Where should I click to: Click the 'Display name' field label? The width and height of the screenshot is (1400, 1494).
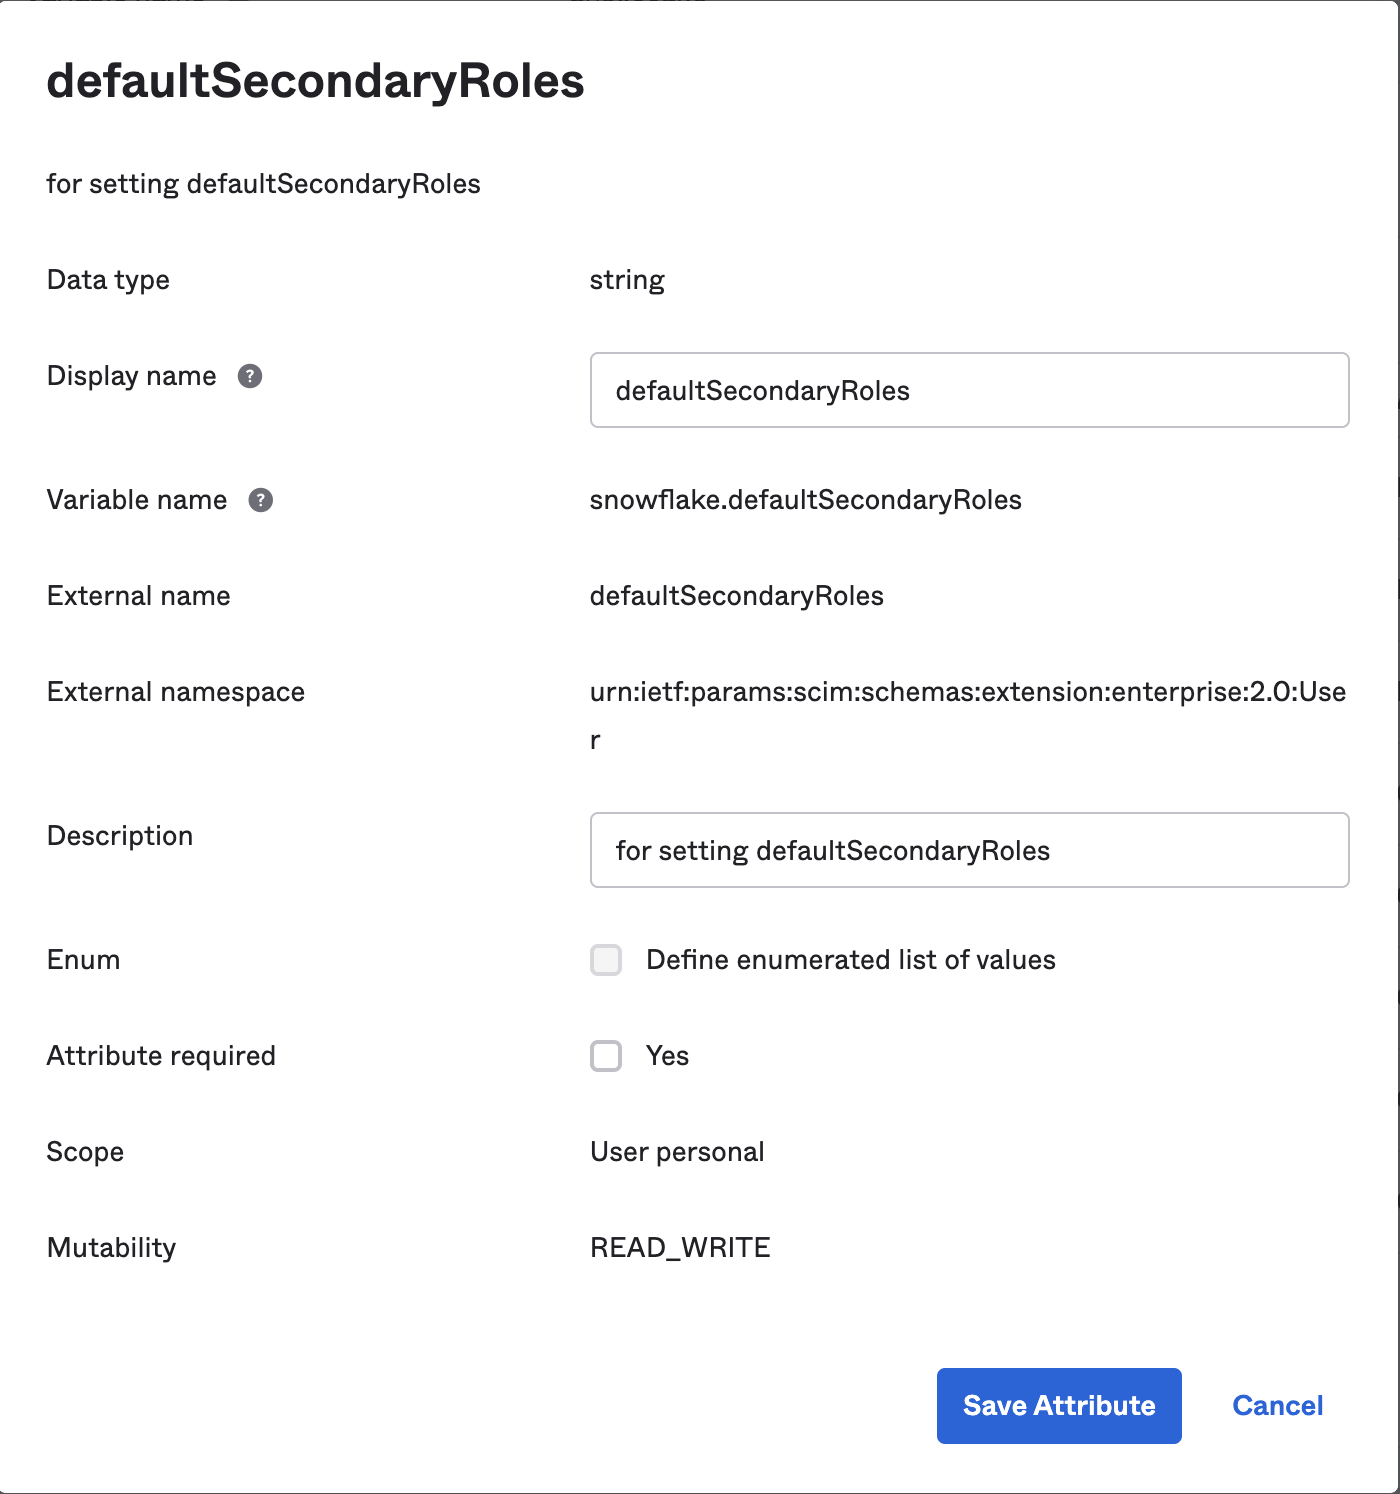(x=132, y=376)
